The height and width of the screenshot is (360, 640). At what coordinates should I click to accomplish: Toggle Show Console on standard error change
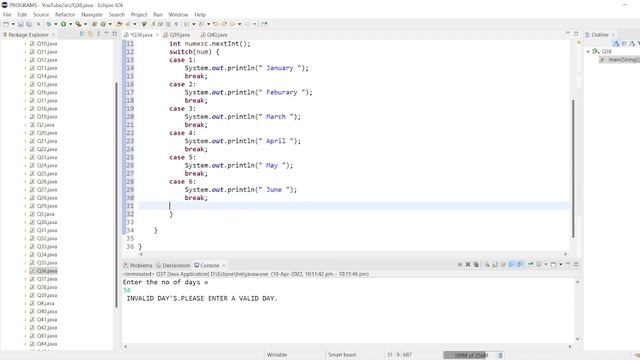[520, 264]
